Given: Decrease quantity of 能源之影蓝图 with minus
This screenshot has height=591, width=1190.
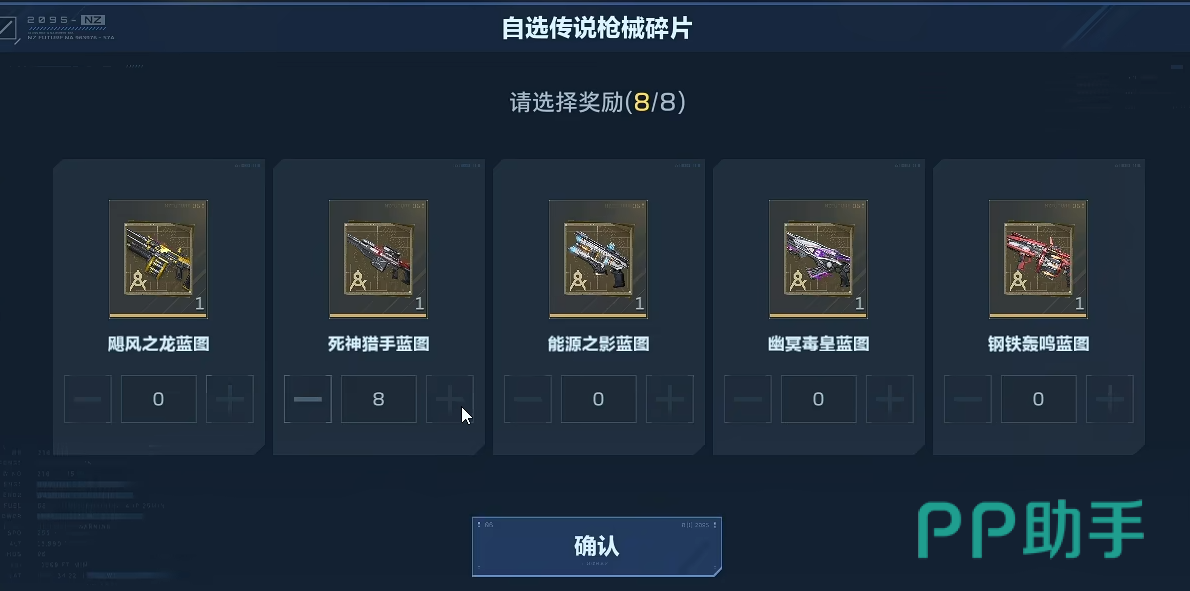Looking at the screenshot, I should click(527, 399).
